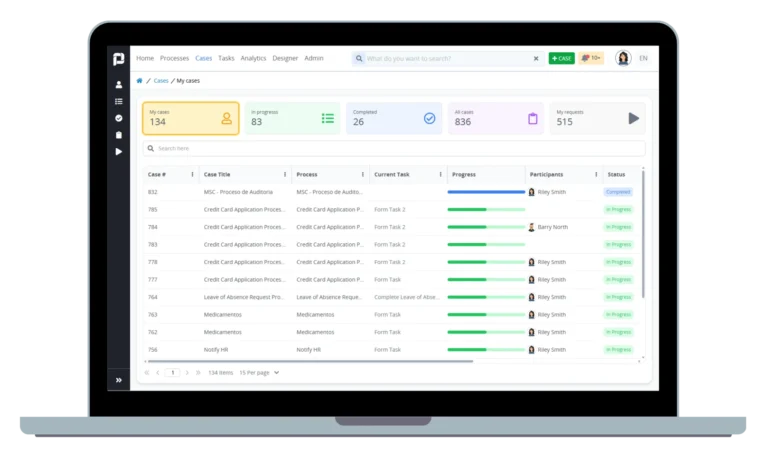Click Riley Smith avatar in case 832 row

[x=531, y=192]
